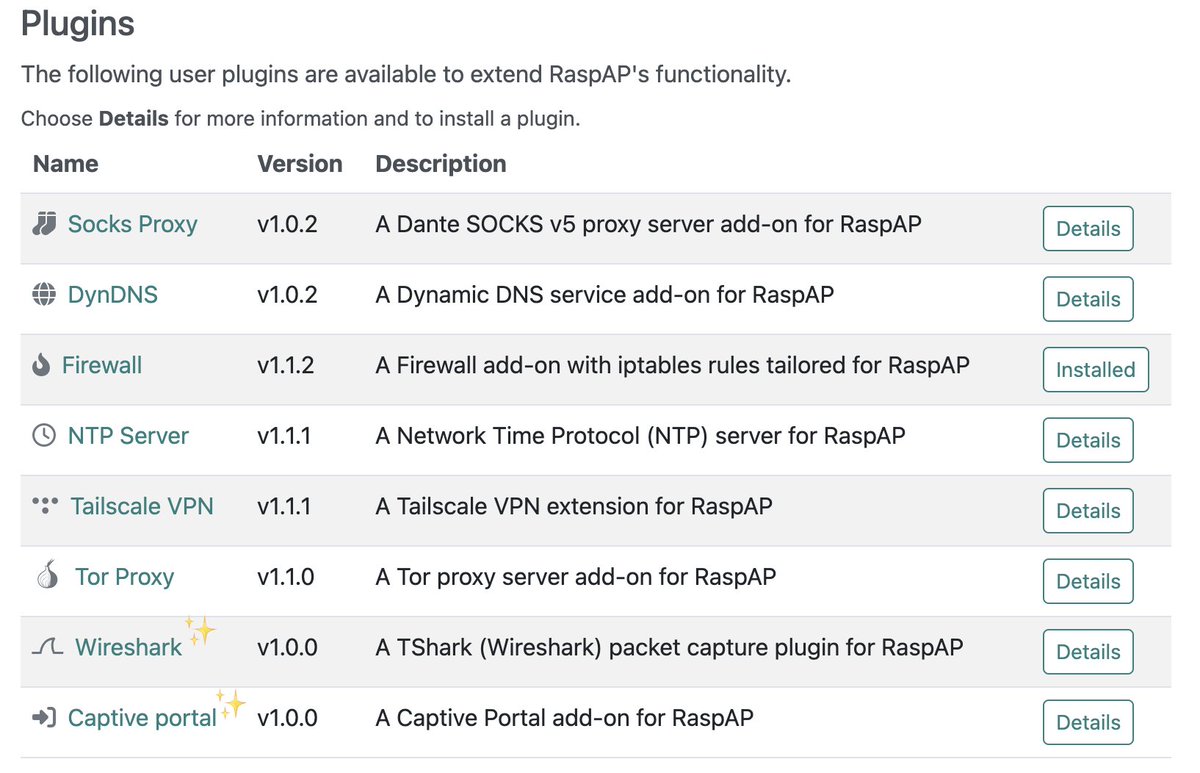
Task: Click the Version column header
Action: [300, 163]
